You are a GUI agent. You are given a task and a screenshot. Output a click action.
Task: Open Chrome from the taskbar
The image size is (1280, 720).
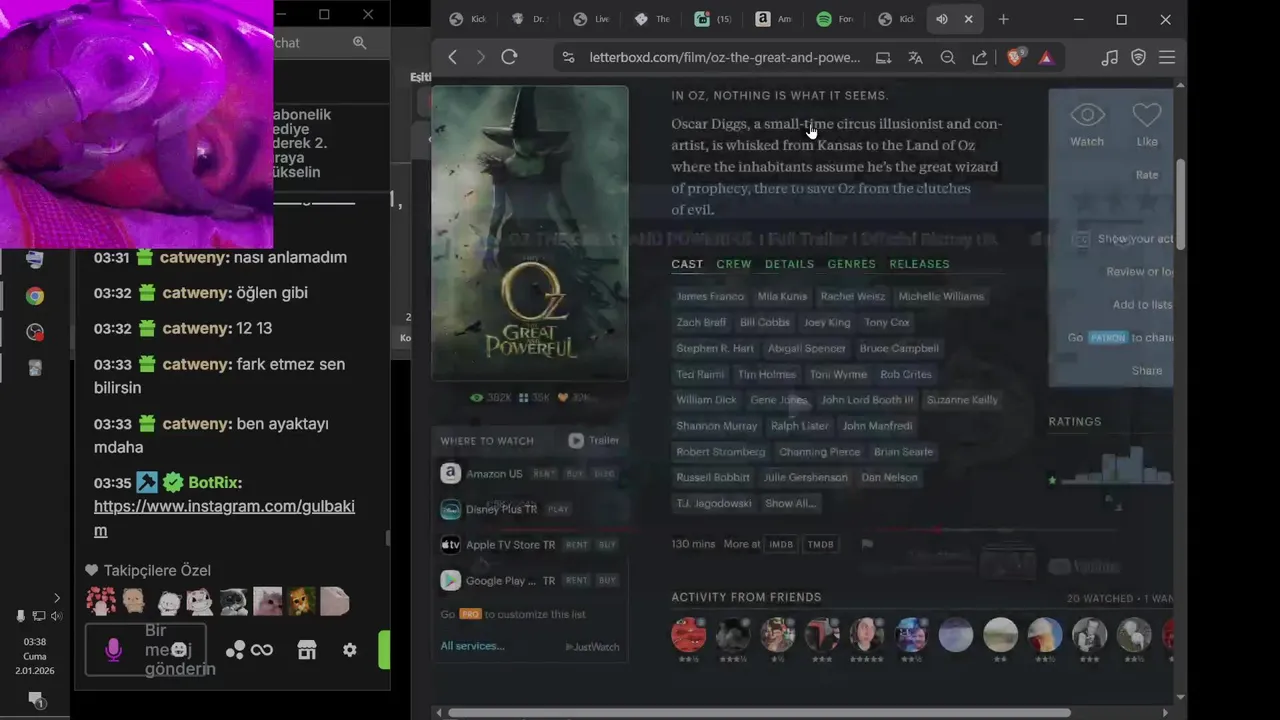point(35,296)
